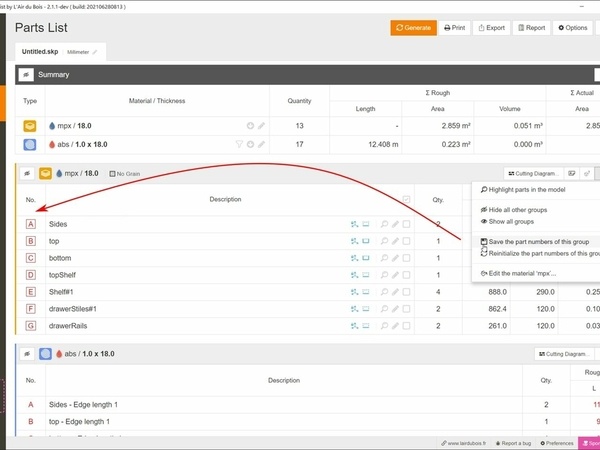Click the abs edge material icon in Summary
This screenshot has width=600, height=450.
[x=30, y=144]
